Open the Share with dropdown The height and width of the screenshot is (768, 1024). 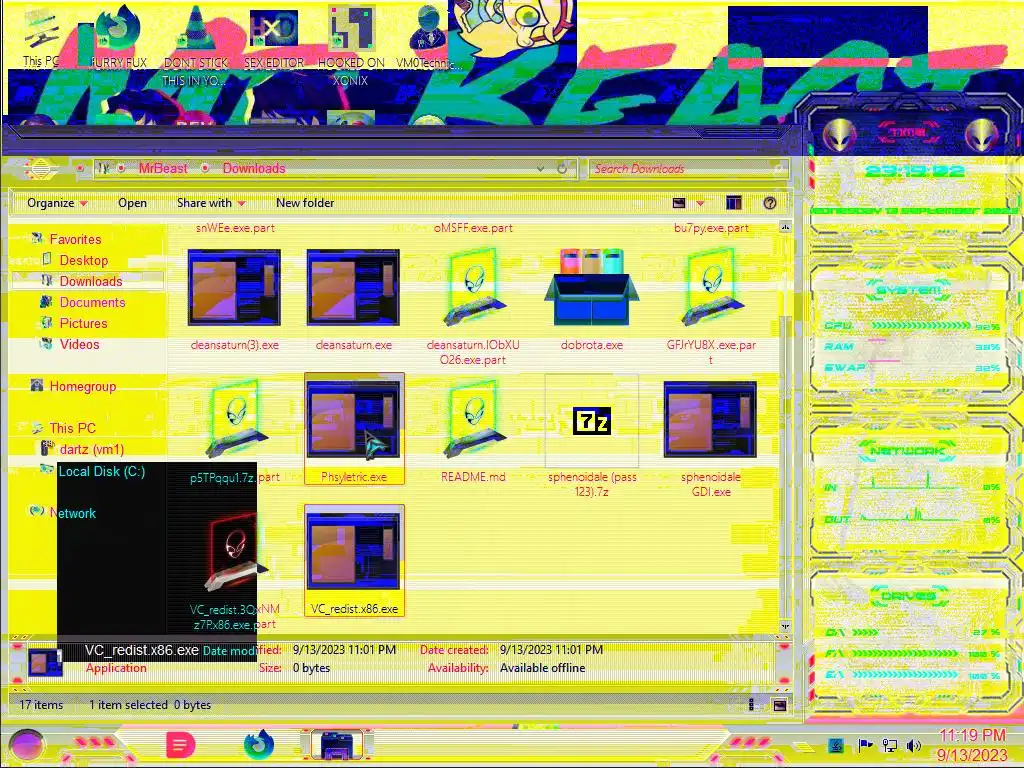pos(211,203)
